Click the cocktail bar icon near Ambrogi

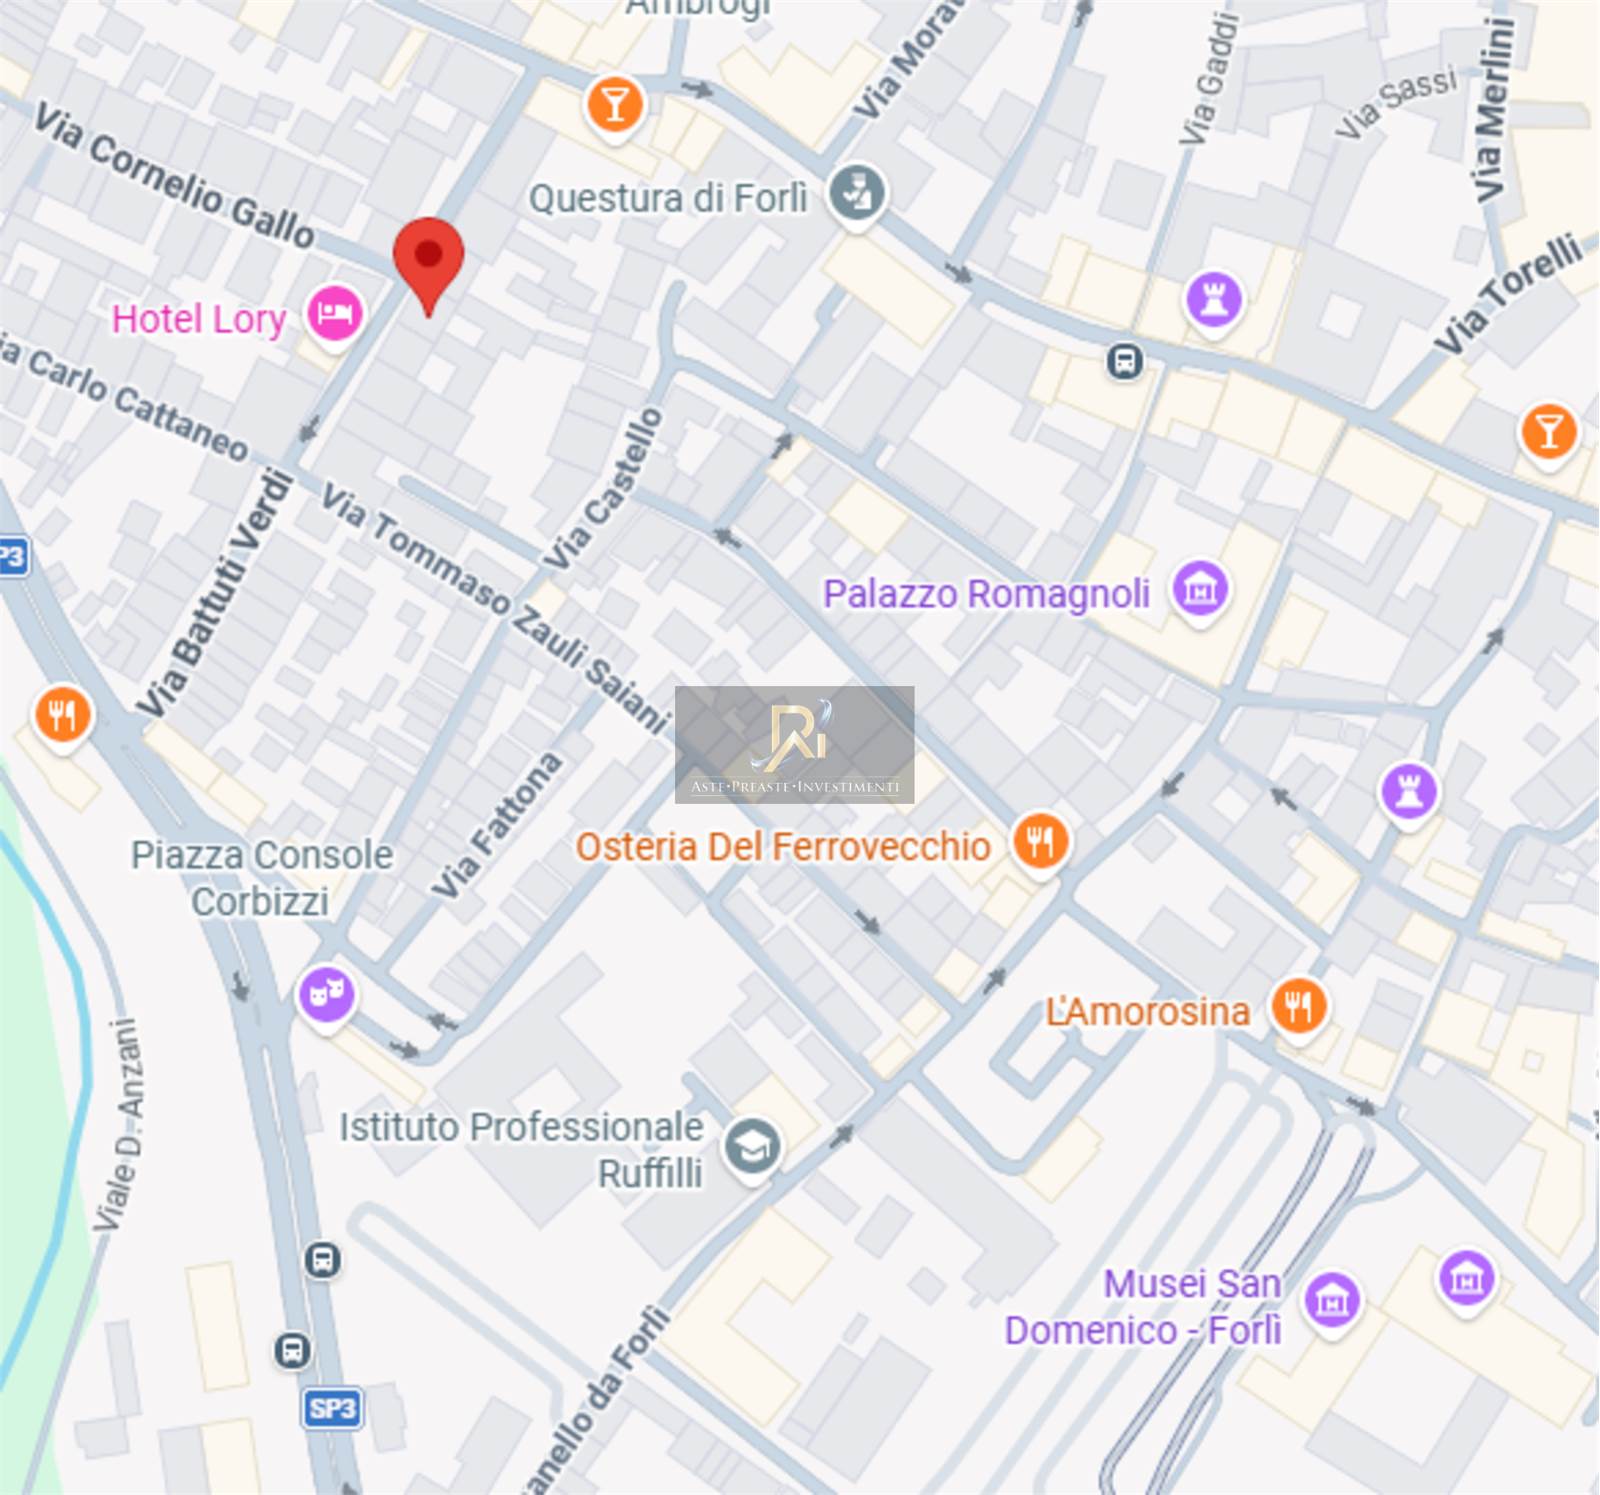[x=615, y=105]
